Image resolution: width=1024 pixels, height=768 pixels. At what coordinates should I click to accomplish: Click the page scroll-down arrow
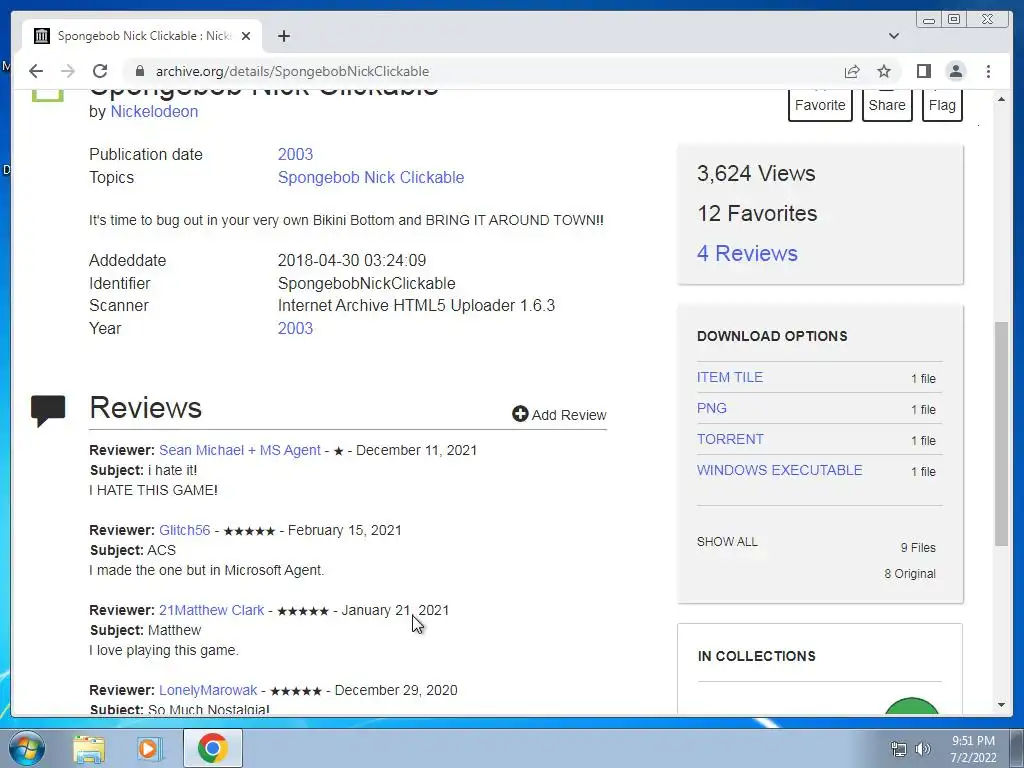coord(1001,705)
